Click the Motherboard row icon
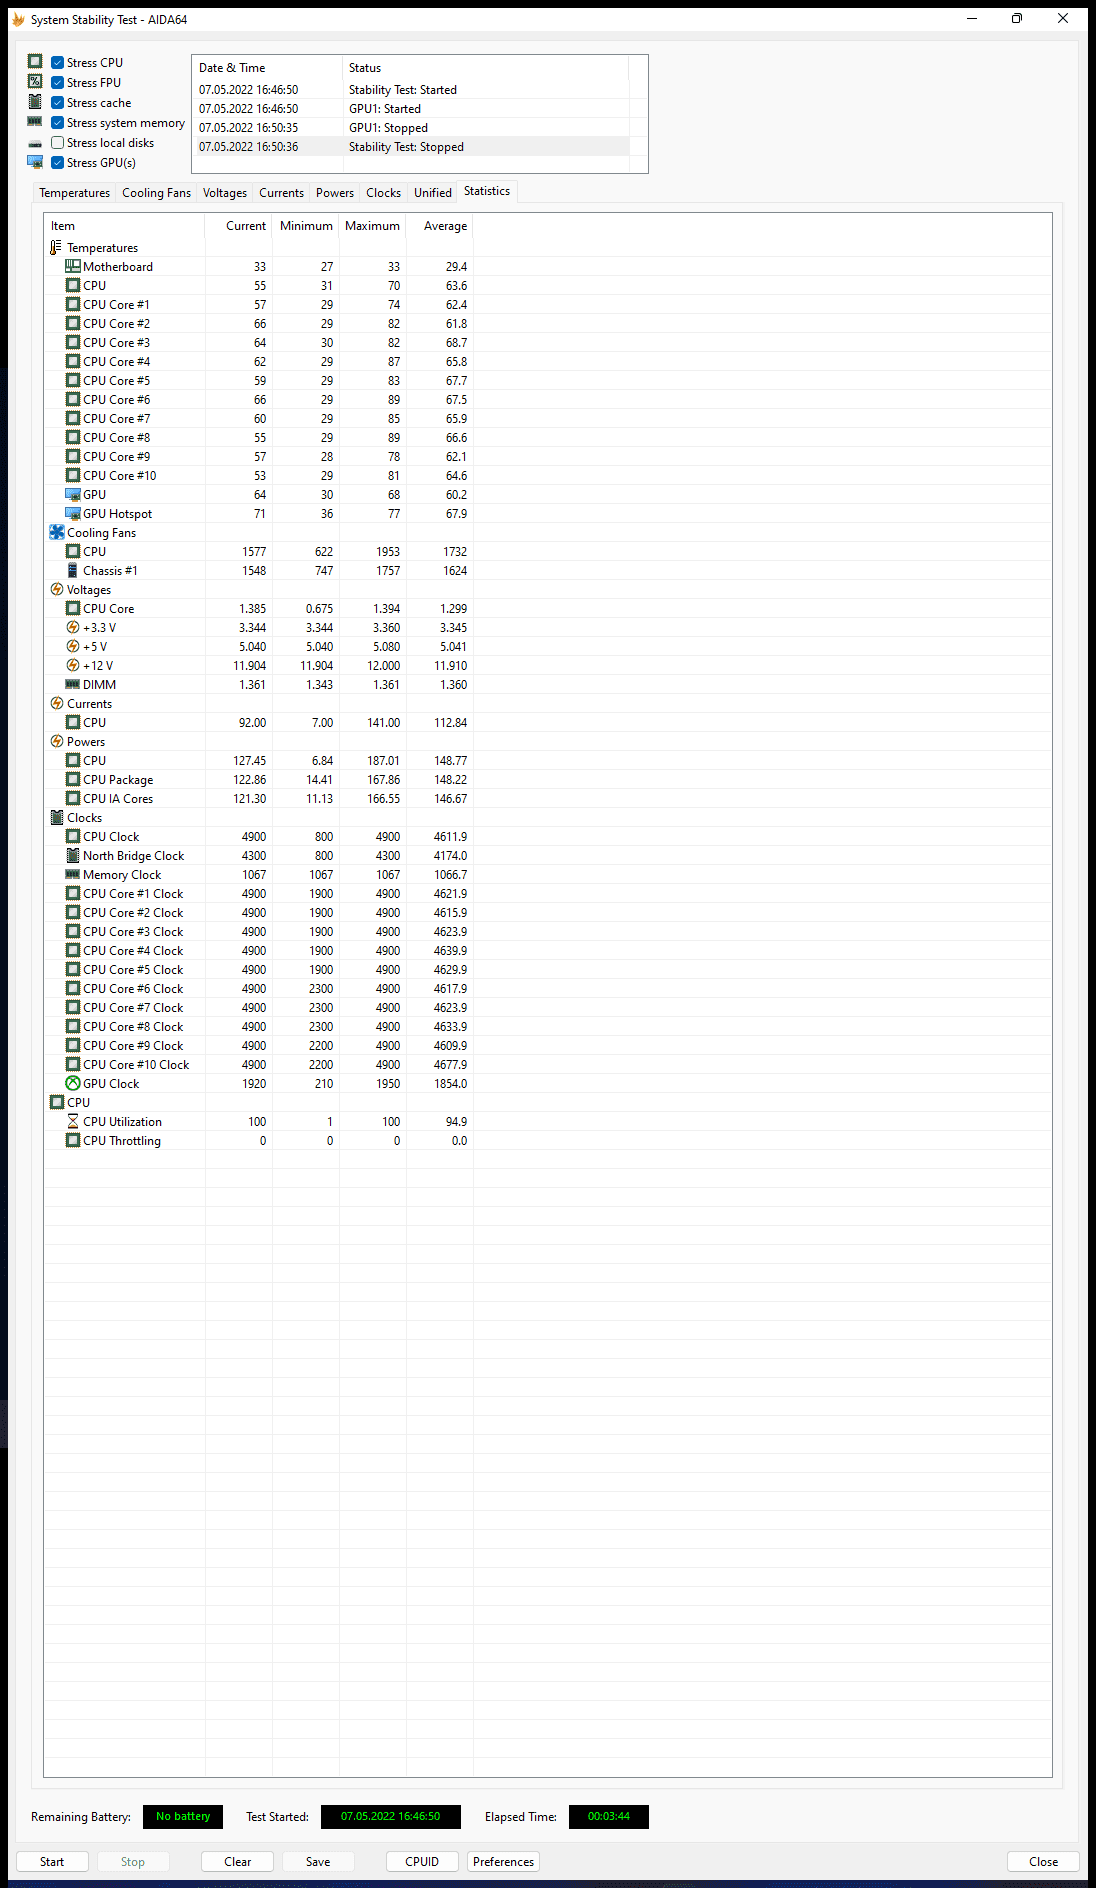 [x=72, y=266]
